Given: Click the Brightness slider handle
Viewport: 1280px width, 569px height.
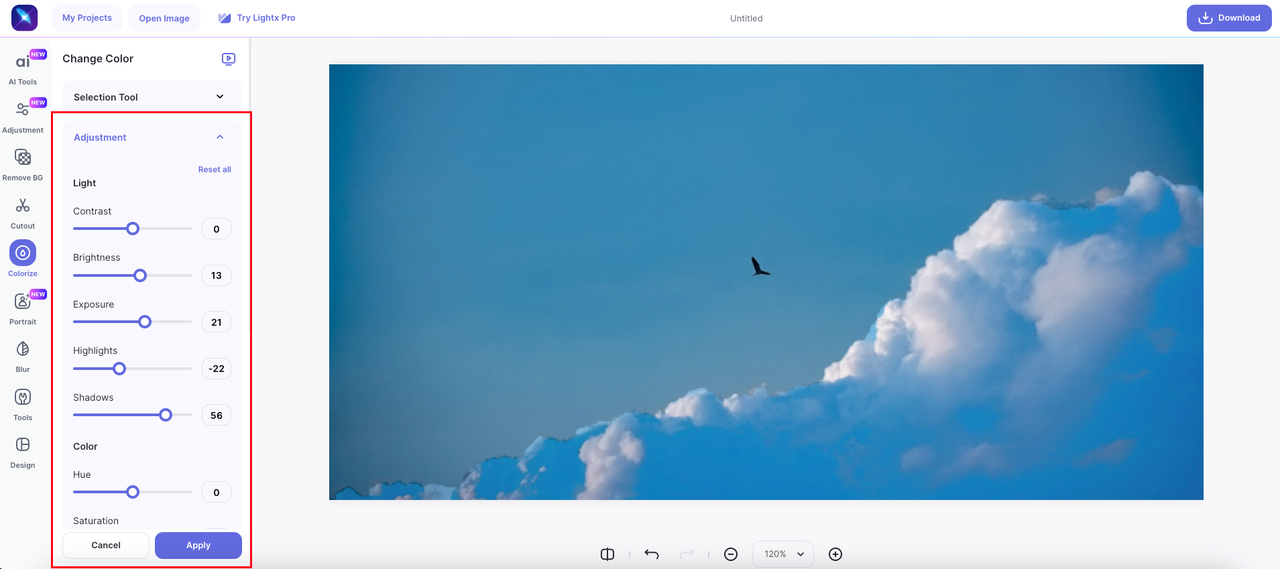Looking at the screenshot, I should [140, 275].
